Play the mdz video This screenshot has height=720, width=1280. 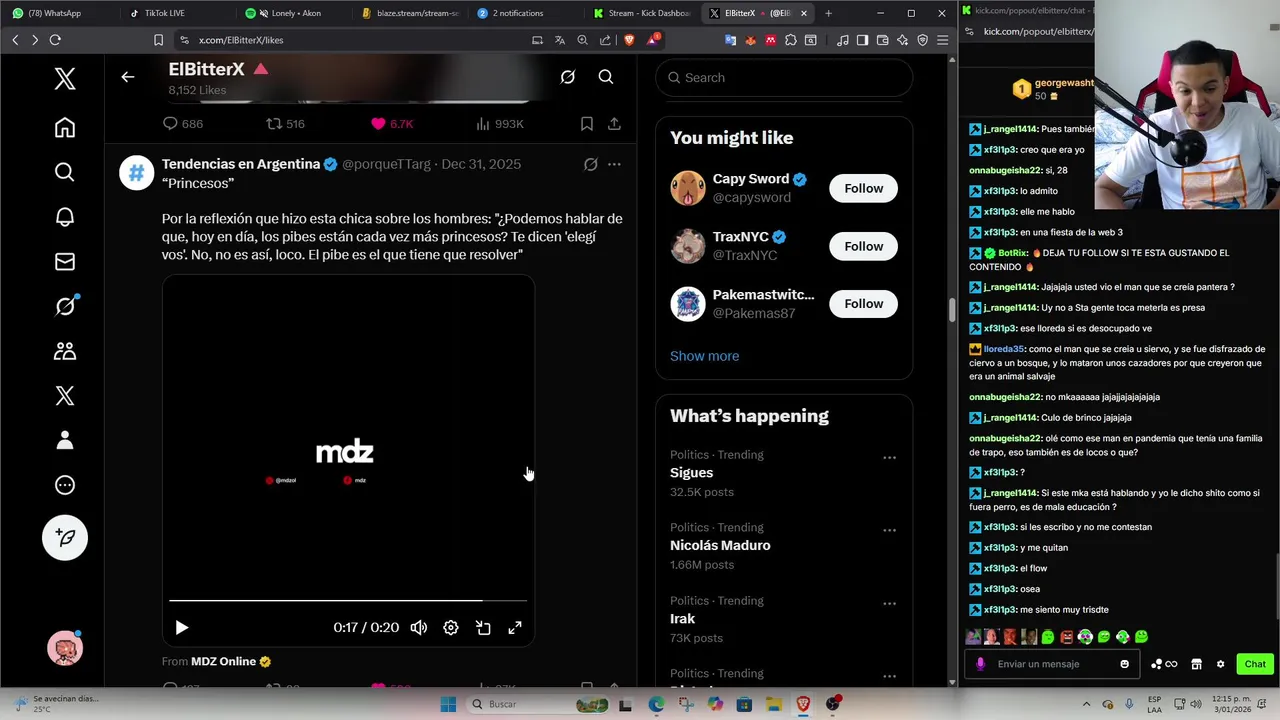point(181,628)
